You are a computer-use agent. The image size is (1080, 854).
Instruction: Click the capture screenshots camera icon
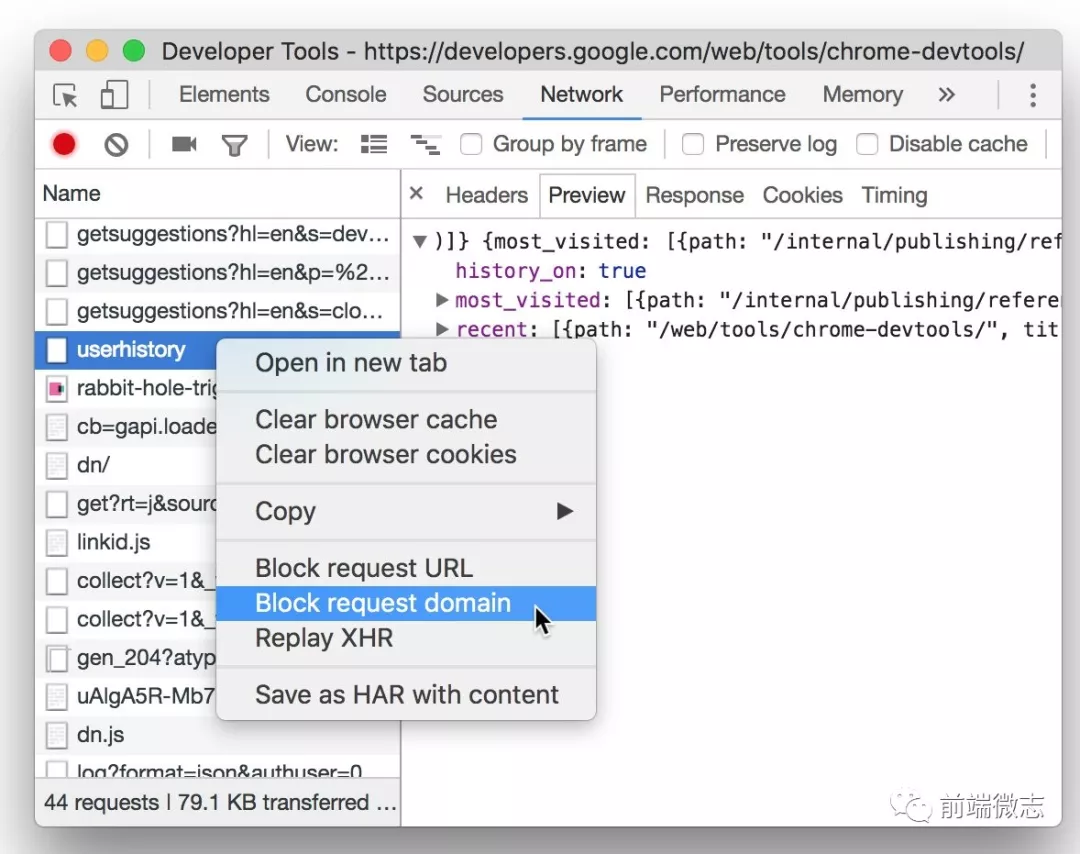184,144
